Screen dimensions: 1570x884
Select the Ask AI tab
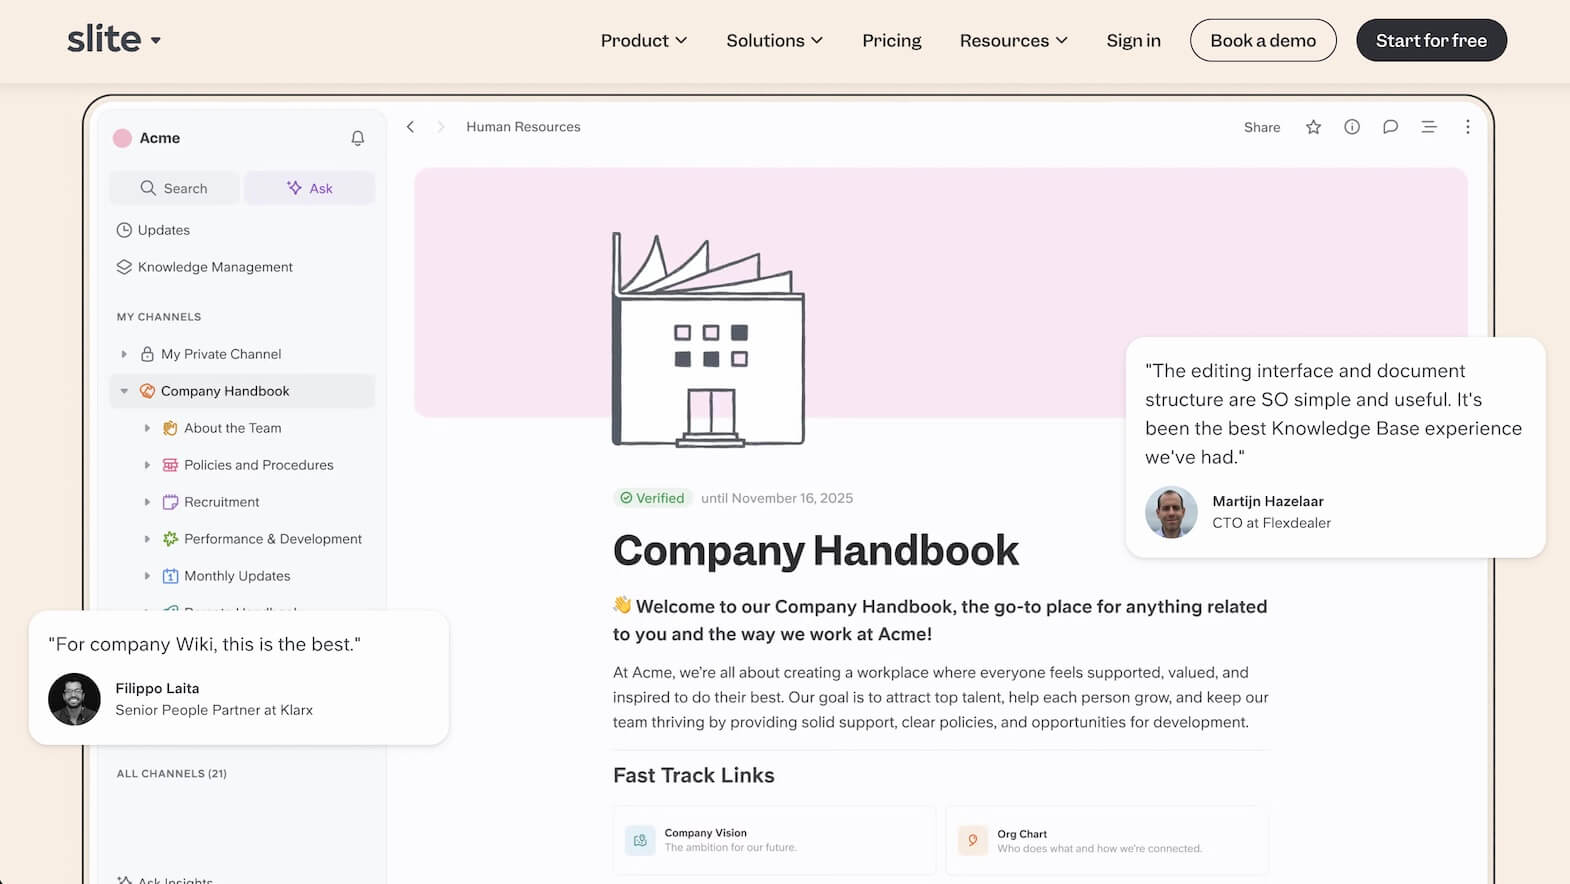coord(310,188)
